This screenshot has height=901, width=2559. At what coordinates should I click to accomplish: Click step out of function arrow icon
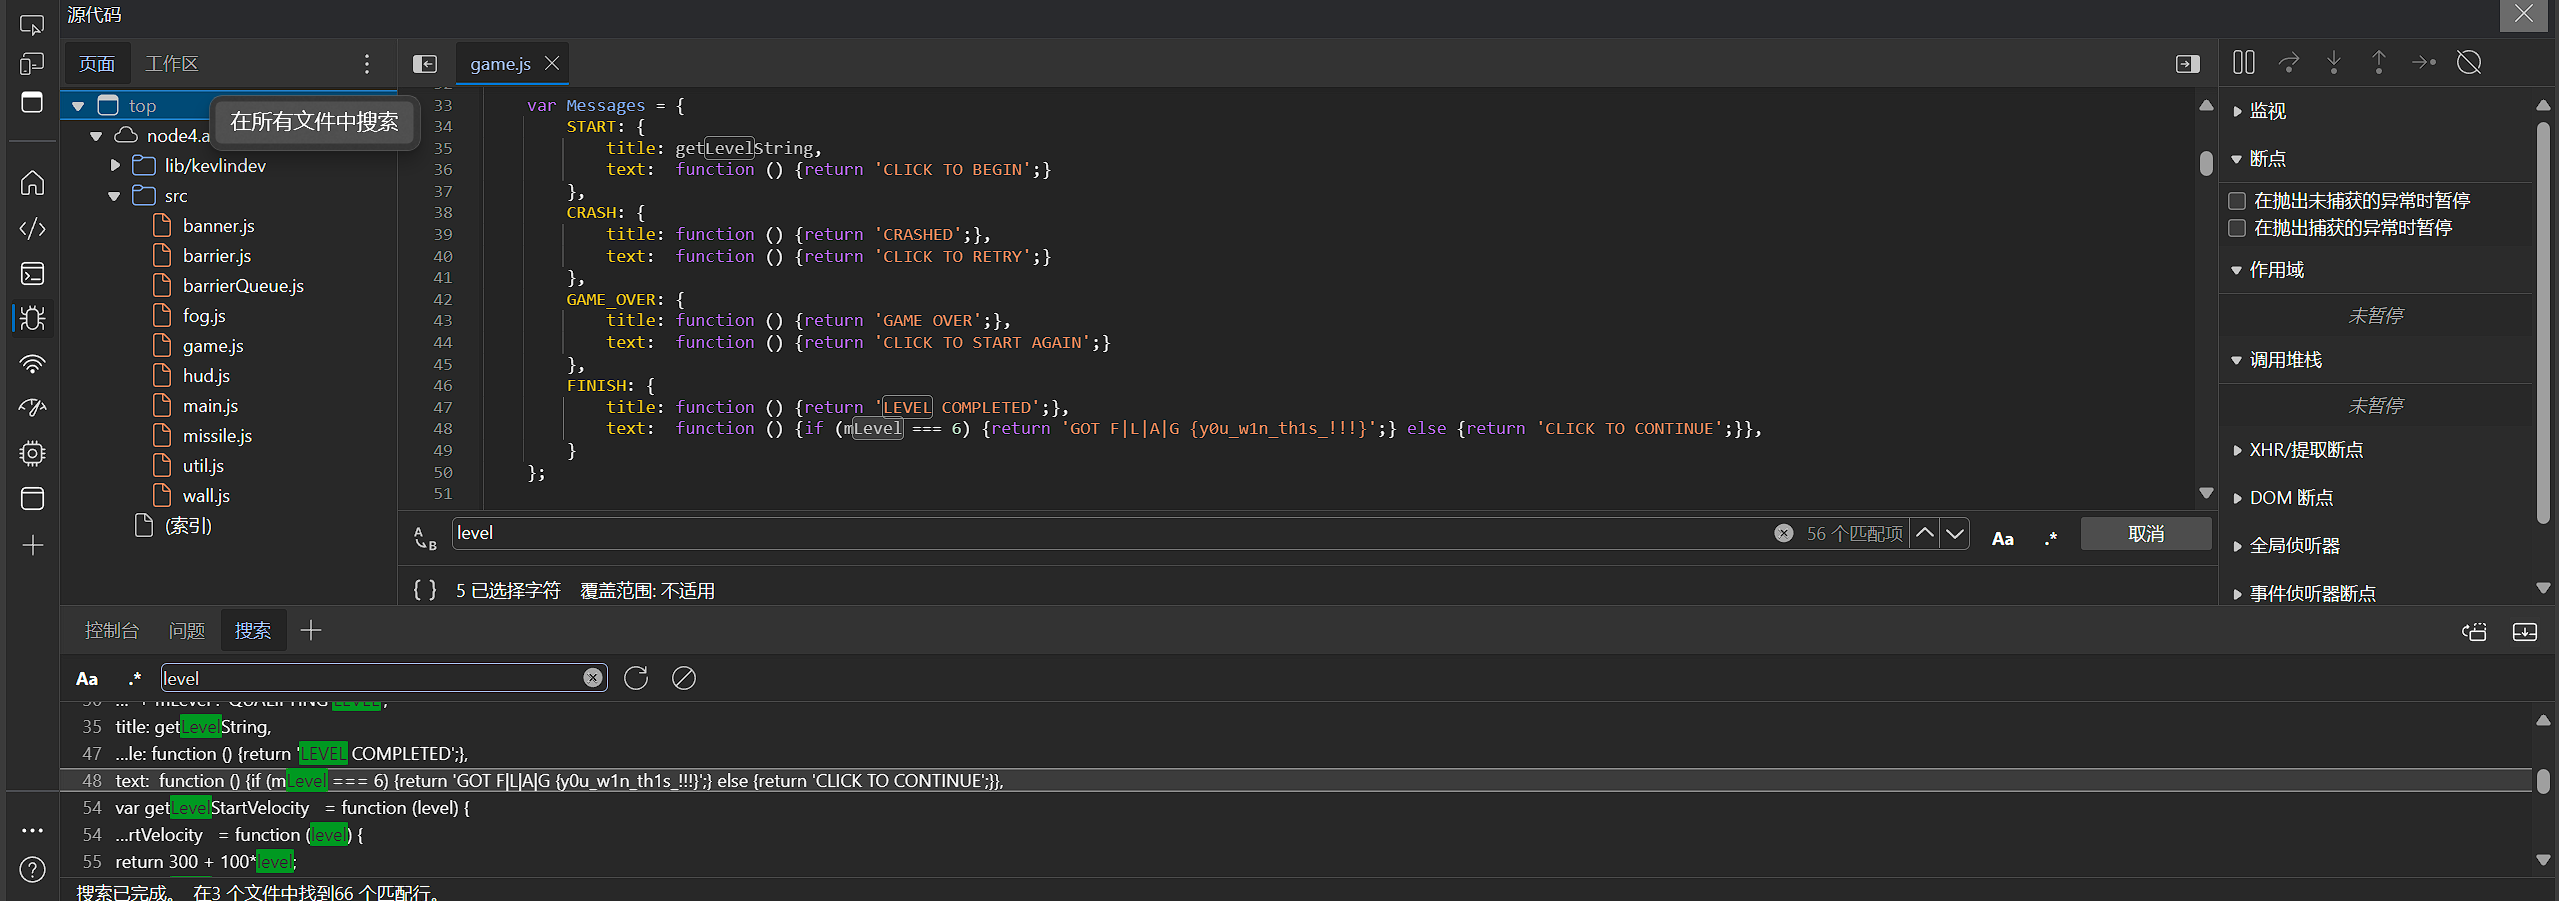pos(2379,62)
